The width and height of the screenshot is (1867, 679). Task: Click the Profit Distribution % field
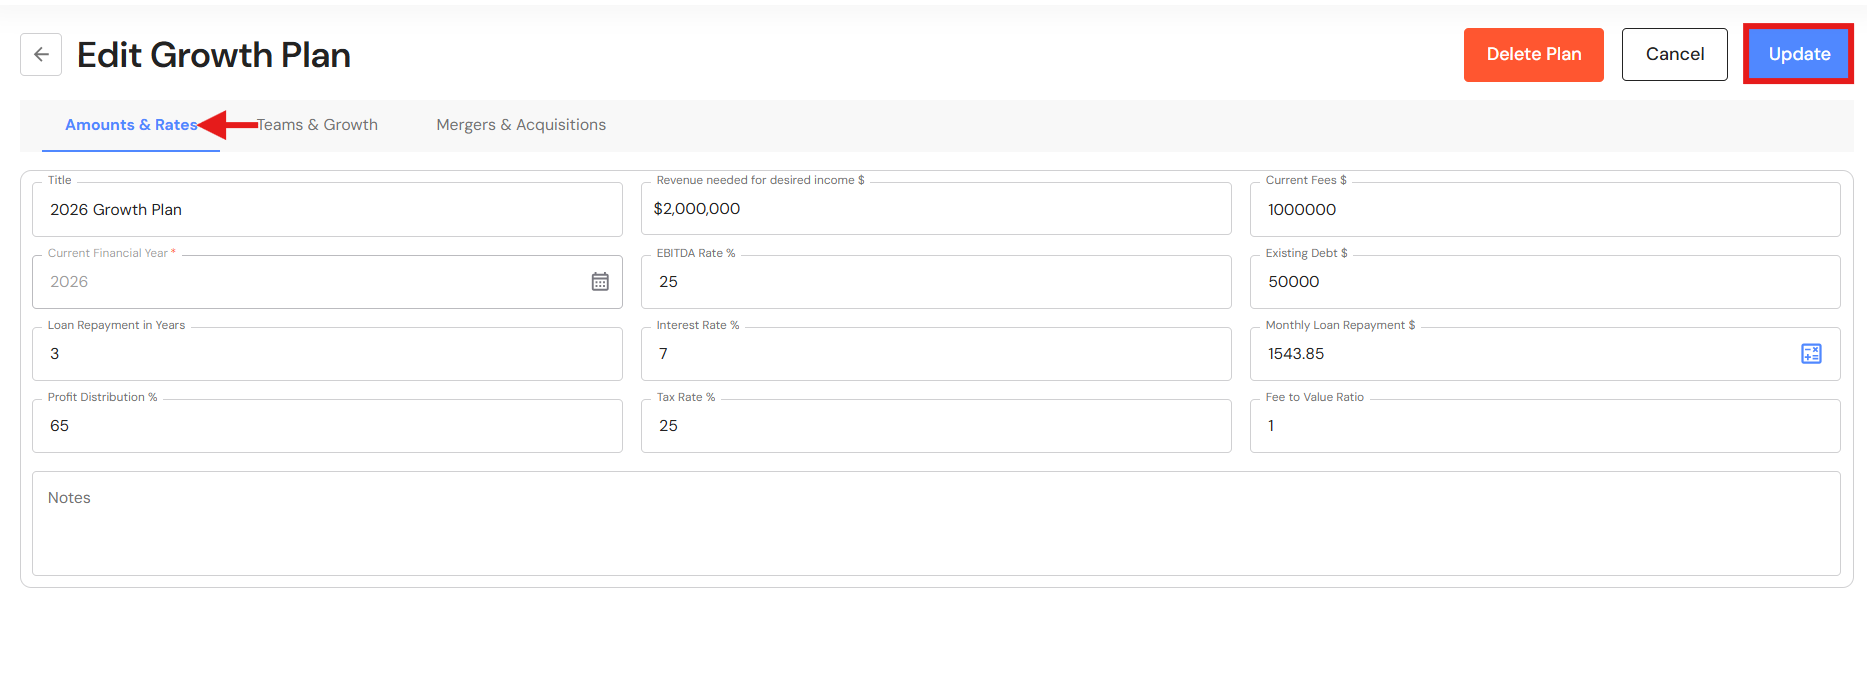[327, 426]
